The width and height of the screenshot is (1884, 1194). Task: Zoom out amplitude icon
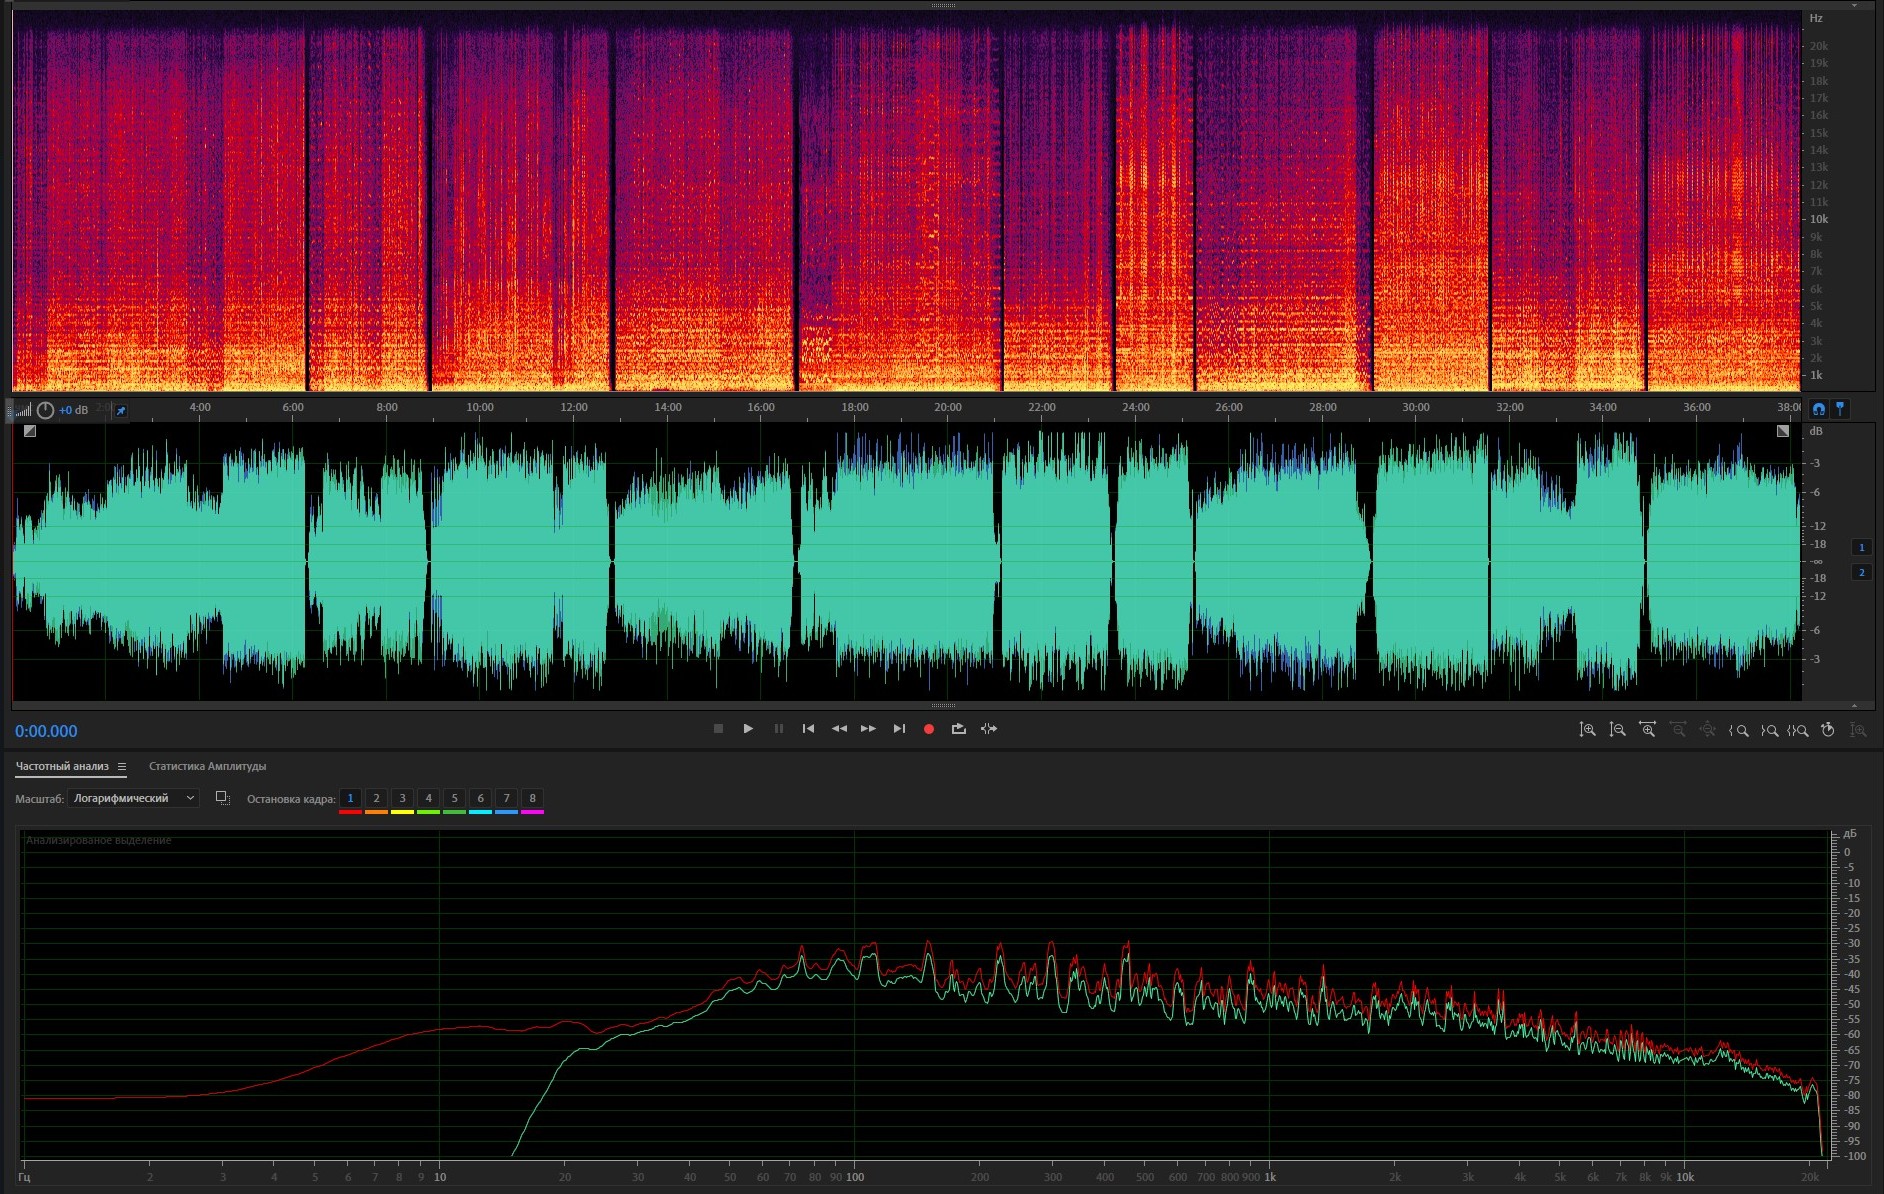1617,730
